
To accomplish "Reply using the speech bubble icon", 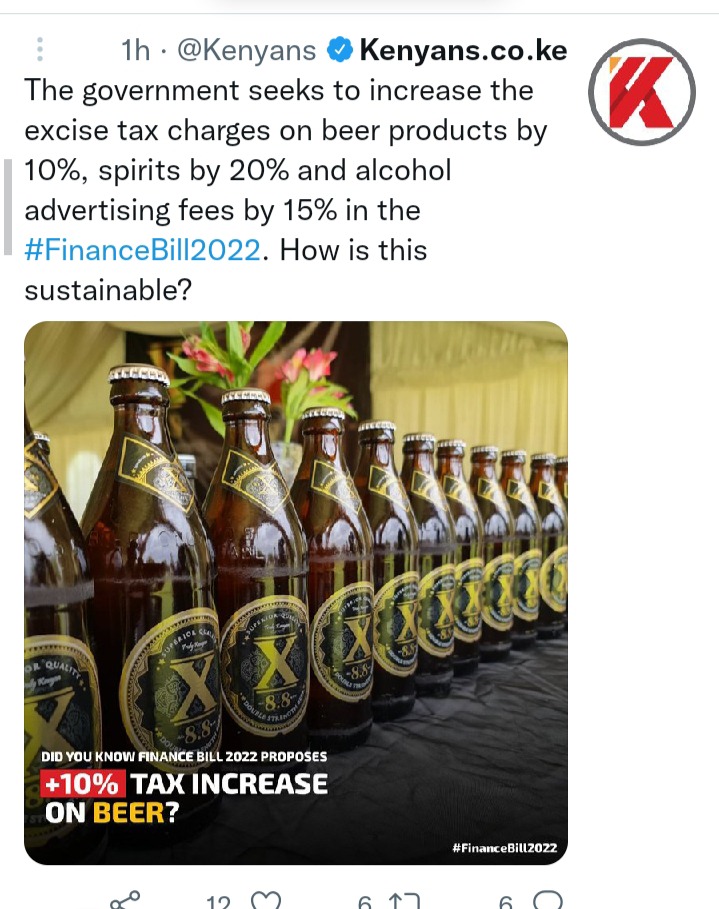I will click(x=547, y=901).
